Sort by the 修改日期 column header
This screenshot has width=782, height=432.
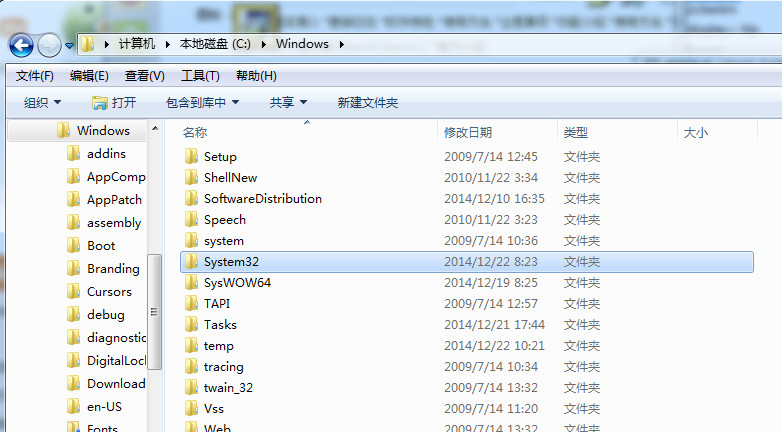pos(468,133)
